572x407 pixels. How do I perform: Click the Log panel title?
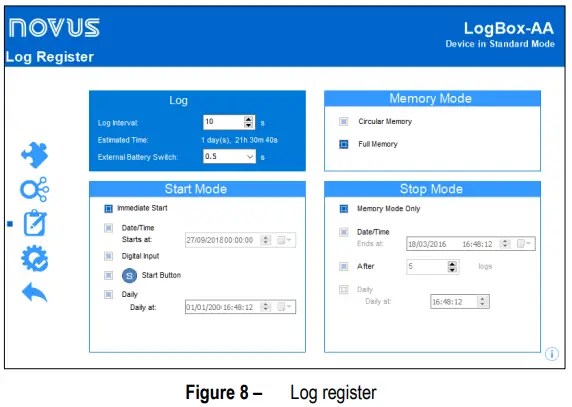[x=178, y=100]
